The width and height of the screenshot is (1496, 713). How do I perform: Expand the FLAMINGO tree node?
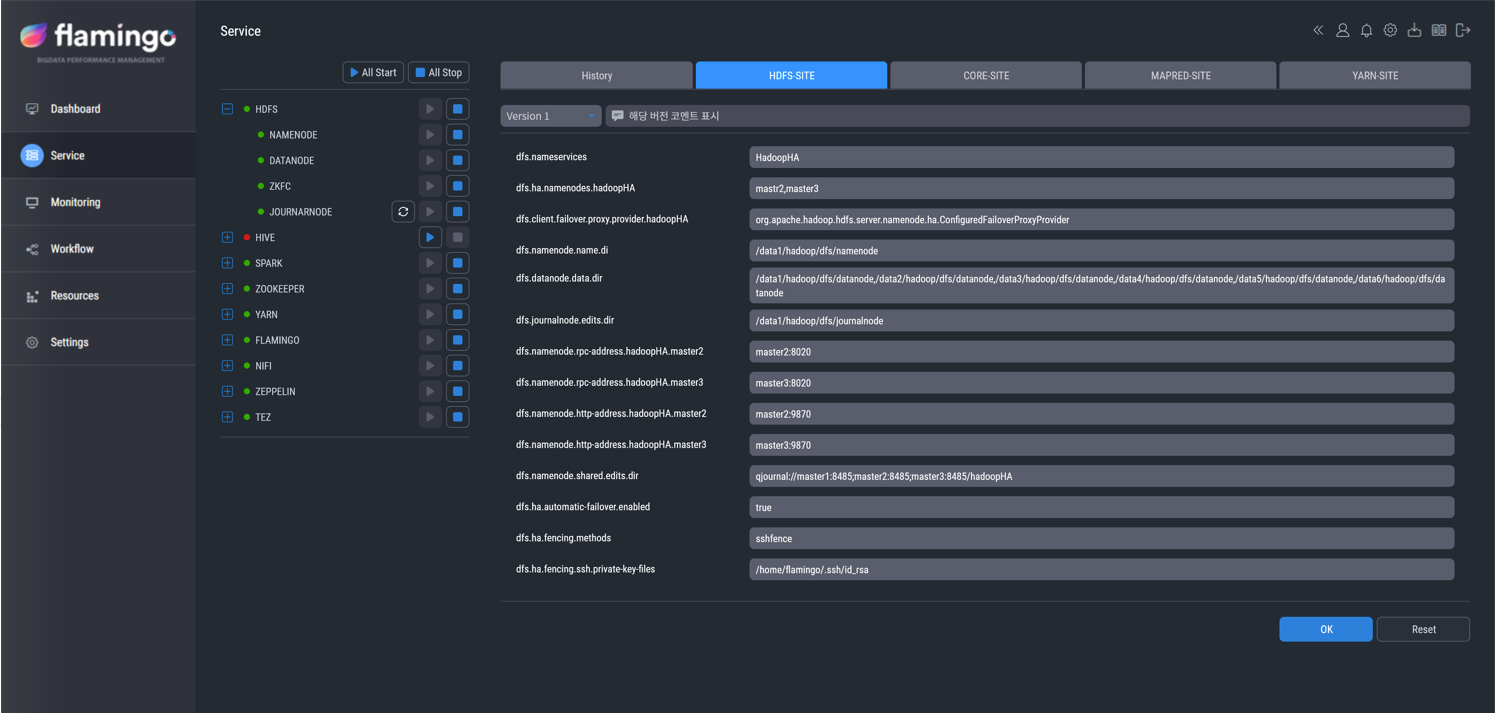click(x=227, y=340)
